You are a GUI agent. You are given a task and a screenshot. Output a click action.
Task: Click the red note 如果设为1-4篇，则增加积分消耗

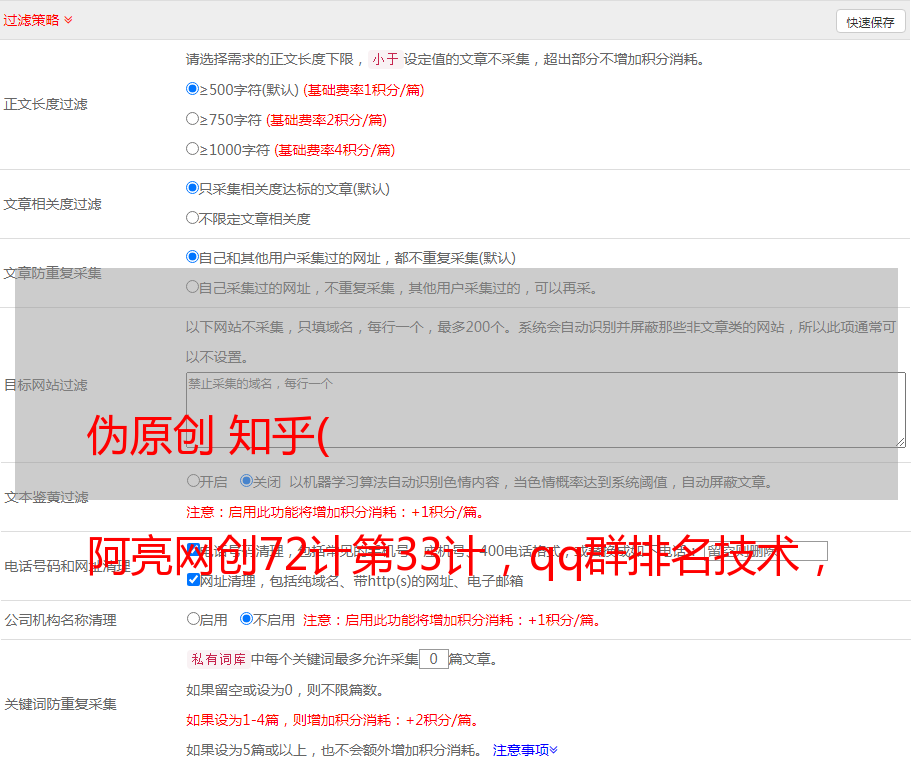point(332,720)
